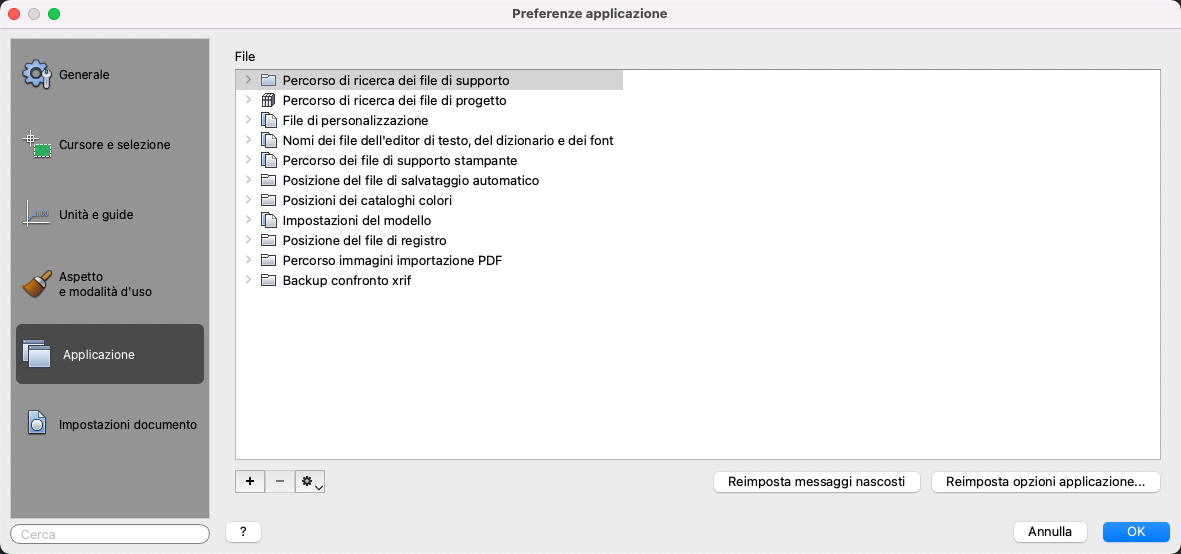Viewport: 1181px width, 554px height.
Task: Select the Cursore e selezione crosshair icon
Action: tap(37, 145)
